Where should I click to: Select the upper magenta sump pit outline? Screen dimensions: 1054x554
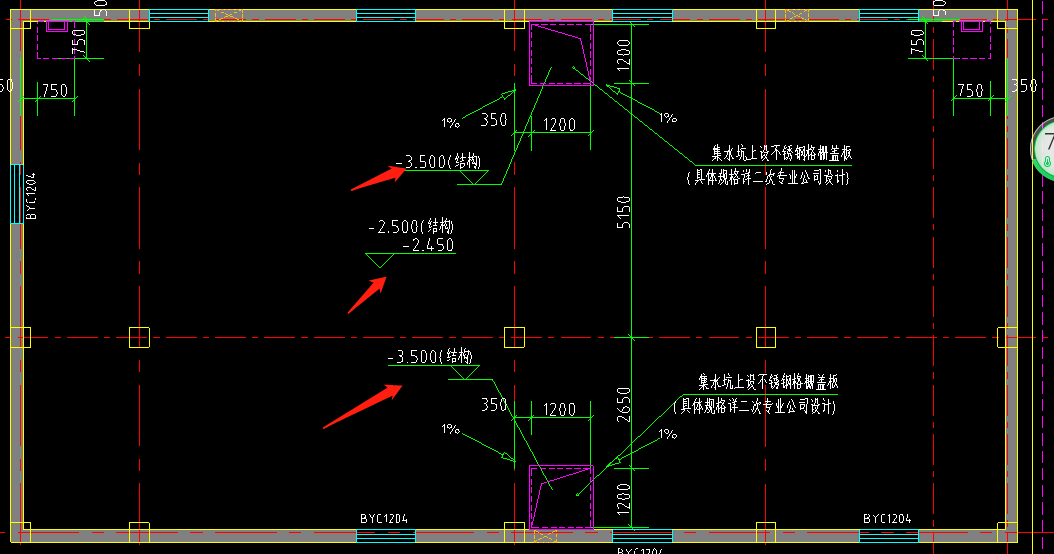click(x=561, y=54)
